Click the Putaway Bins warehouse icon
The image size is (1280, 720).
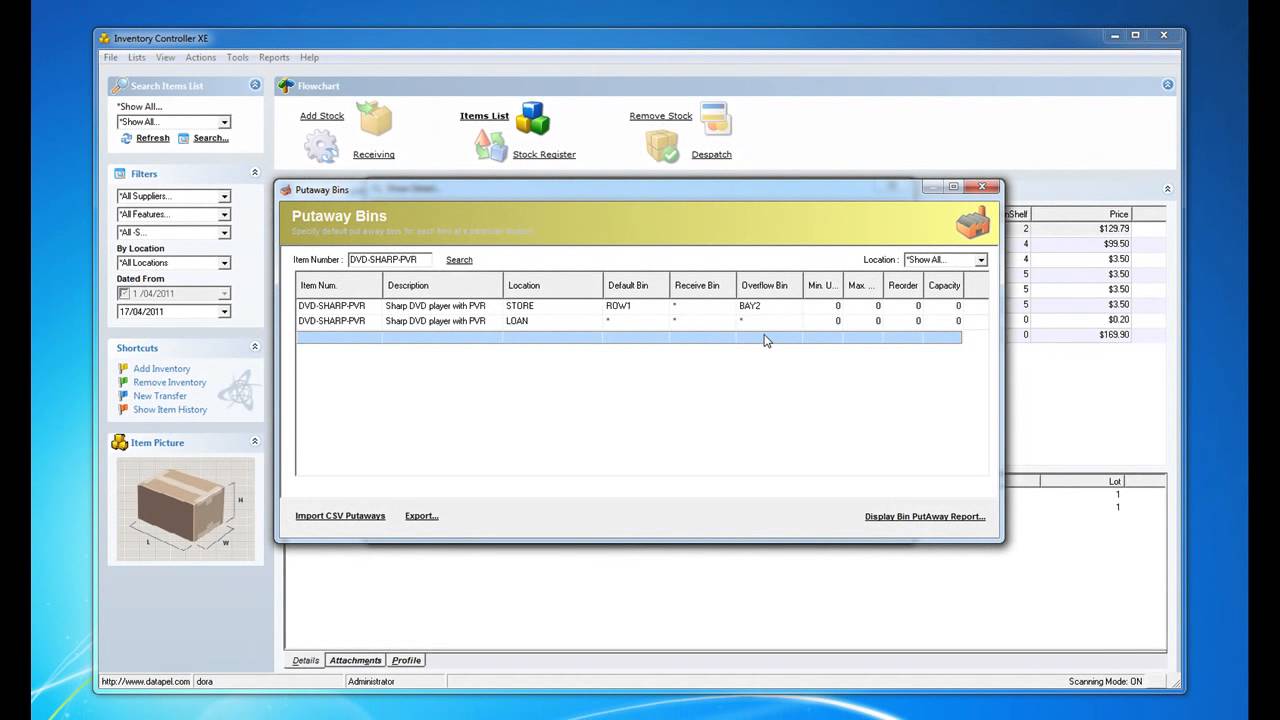tap(973, 222)
